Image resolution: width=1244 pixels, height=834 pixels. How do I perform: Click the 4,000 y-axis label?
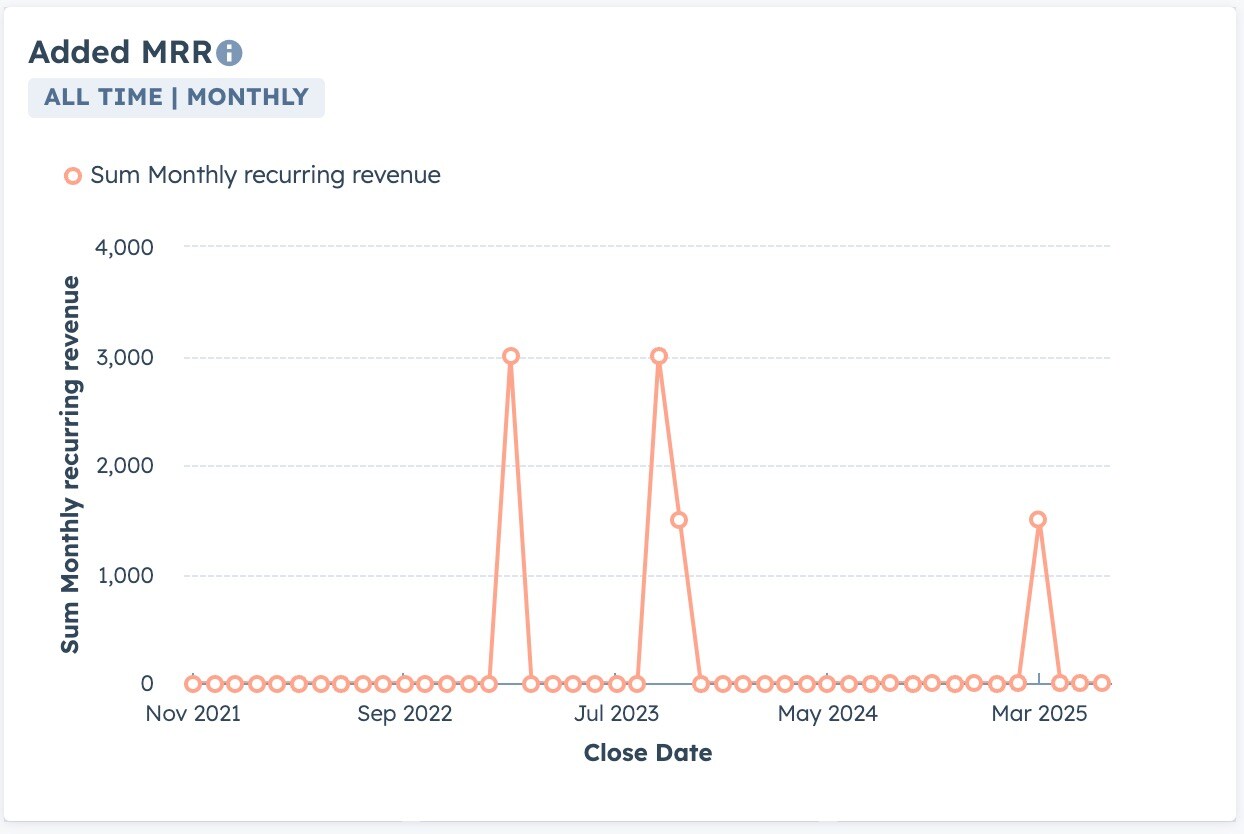pos(125,246)
